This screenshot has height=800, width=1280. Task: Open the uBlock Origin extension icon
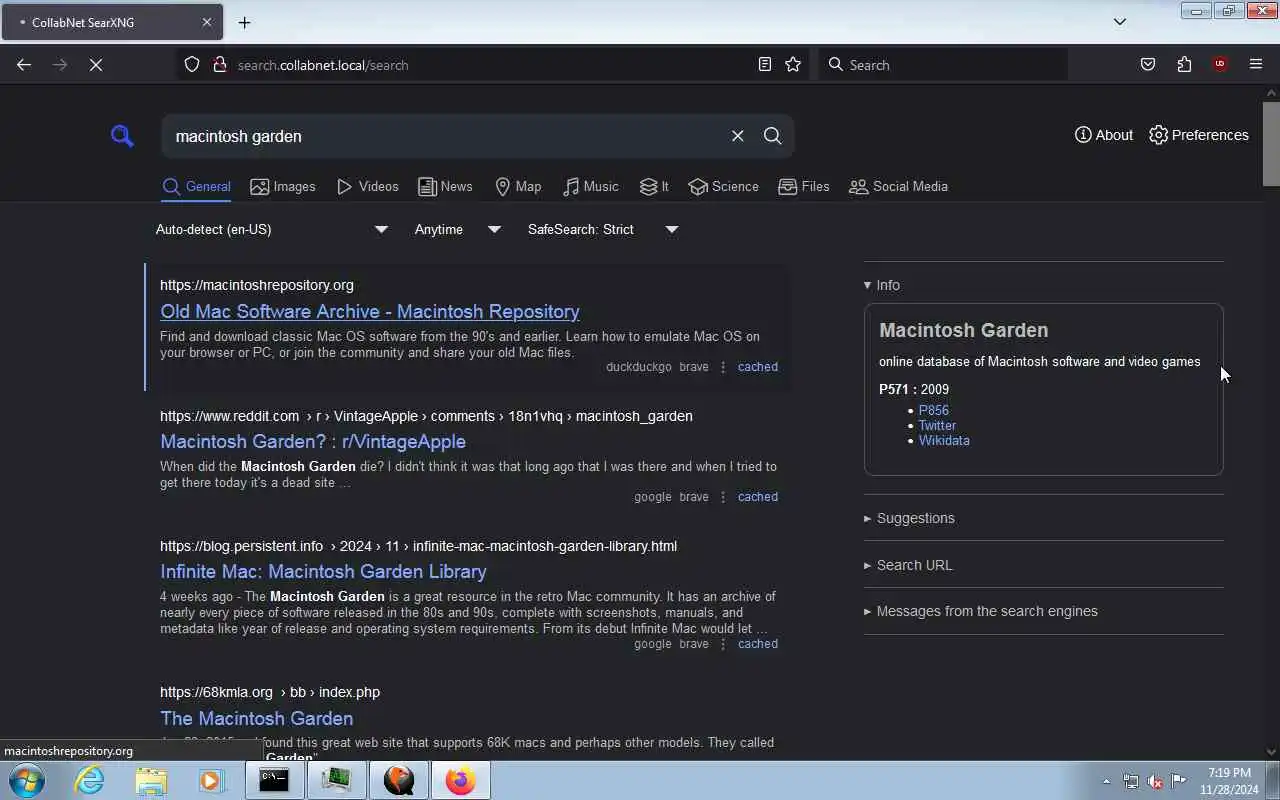click(x=1220, y=65)
